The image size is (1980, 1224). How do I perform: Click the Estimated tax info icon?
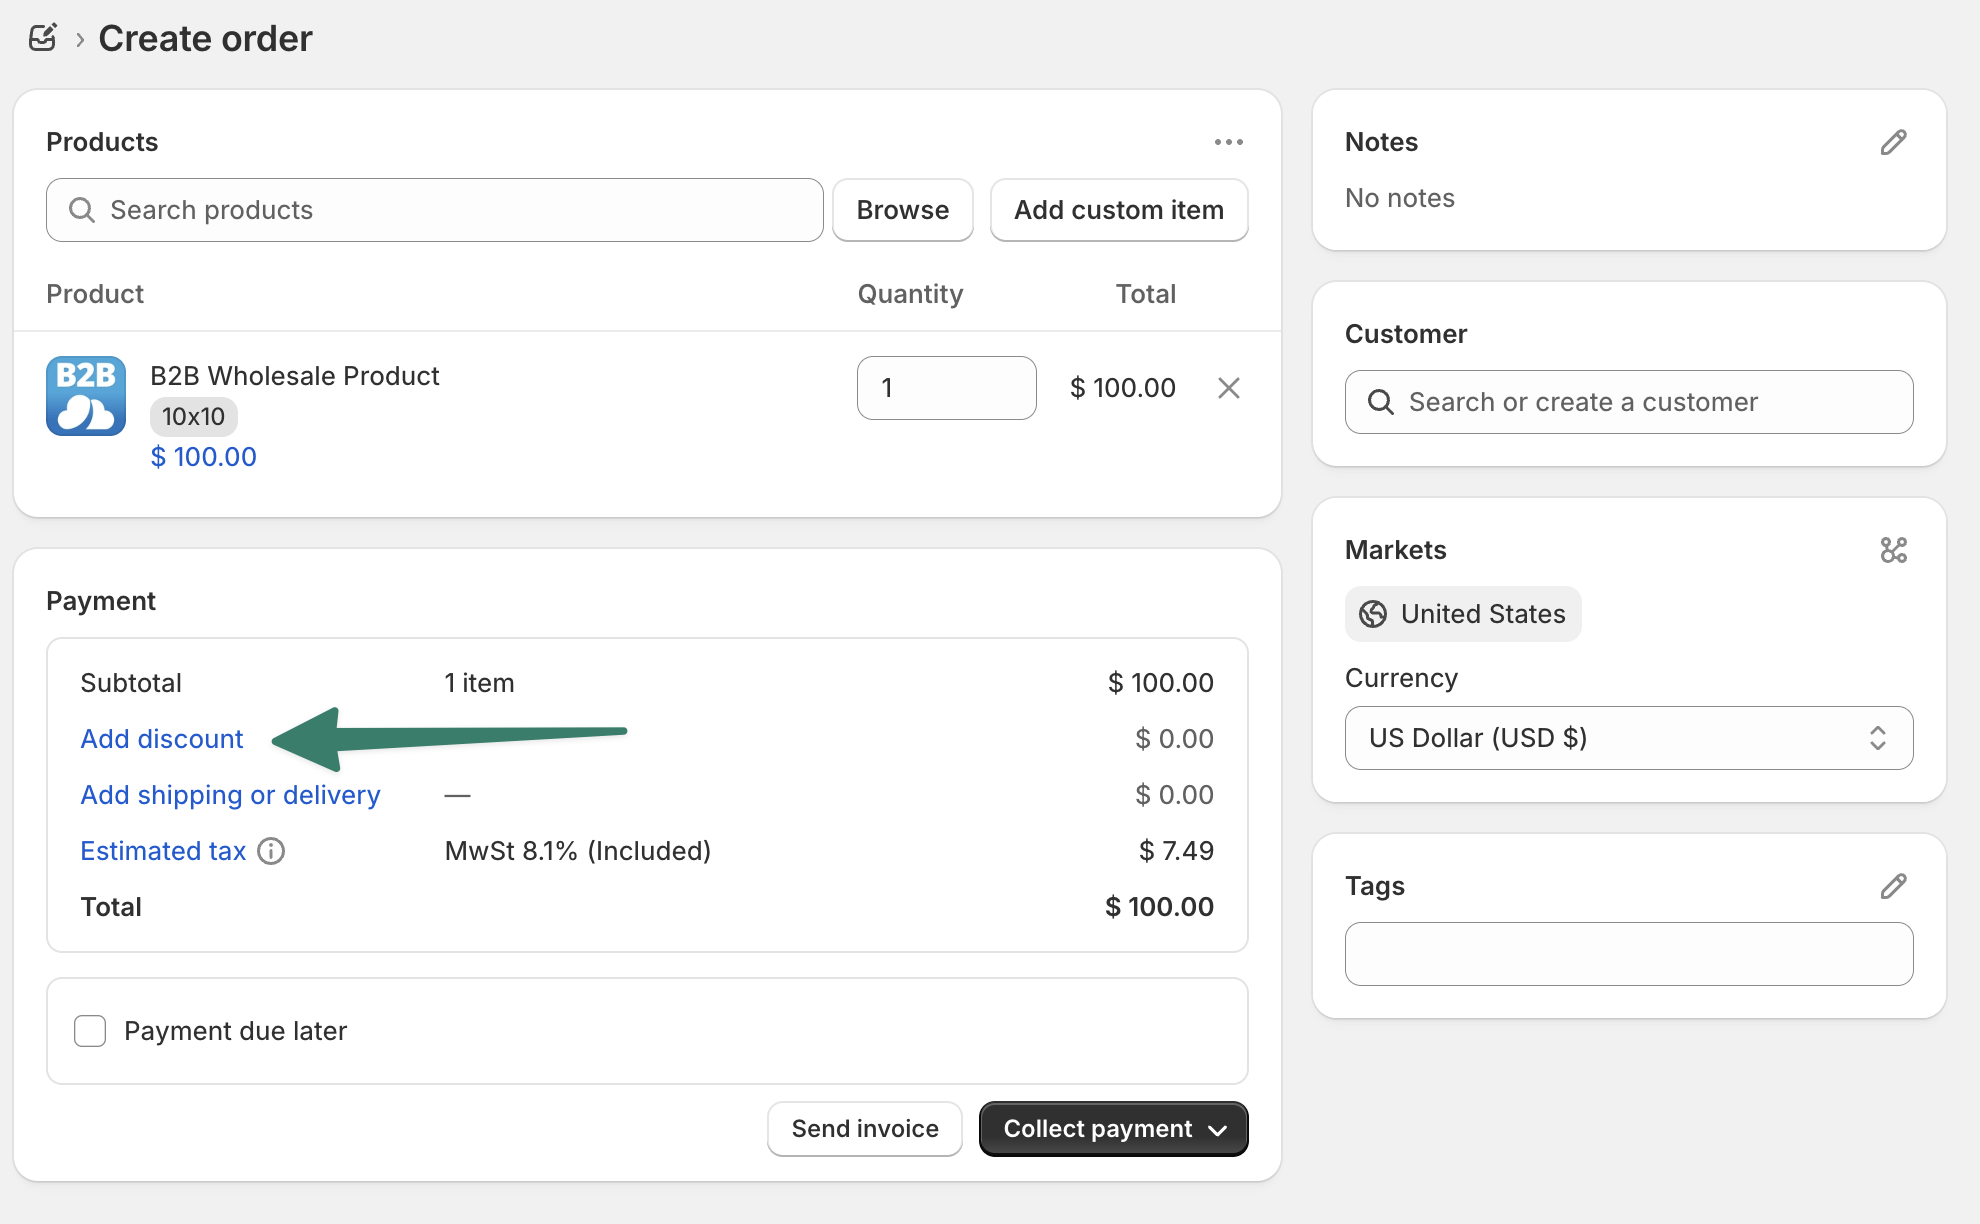[271, 851]
